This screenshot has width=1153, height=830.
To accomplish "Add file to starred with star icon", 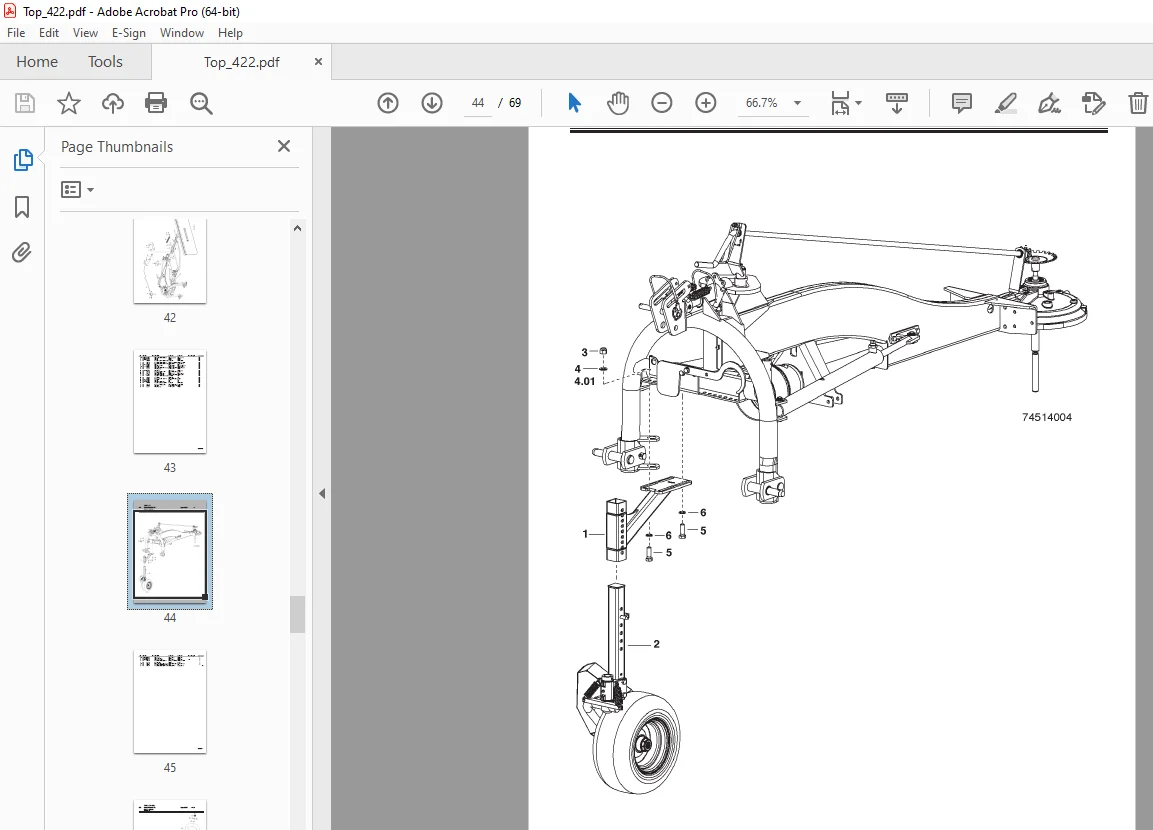I will click(x=68, y=103).
